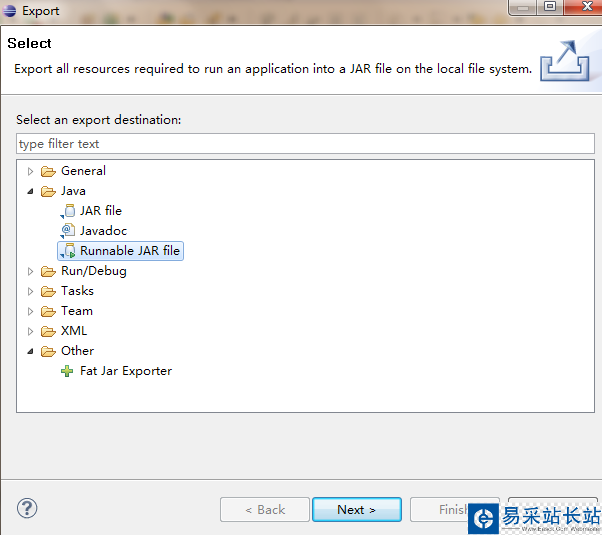The height and width of the screenshot is (535, 602).
Task: Click the General folder icon
Action: pos(48,171)
